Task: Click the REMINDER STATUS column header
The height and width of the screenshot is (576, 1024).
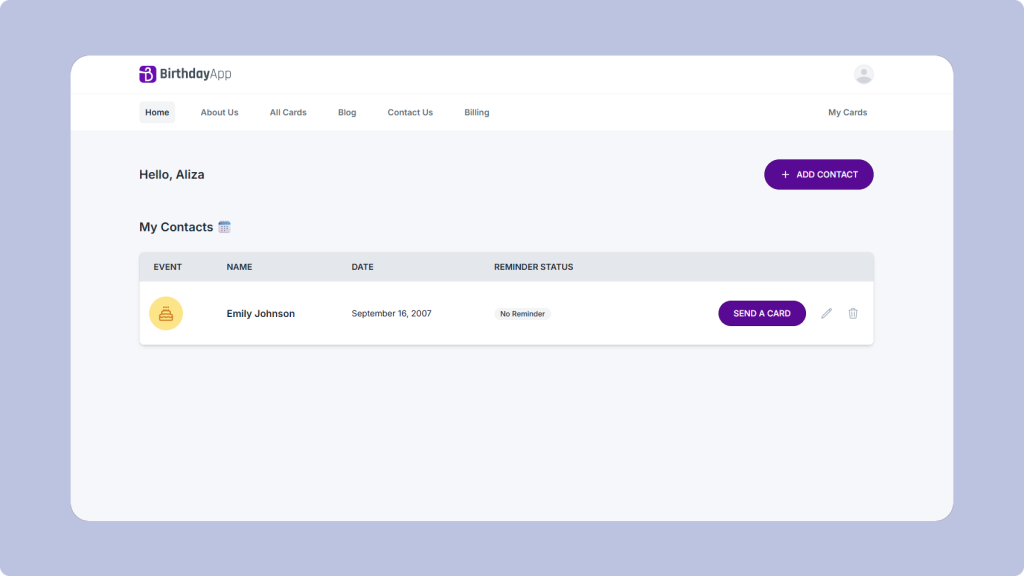Action: click(x=534, y=267)
